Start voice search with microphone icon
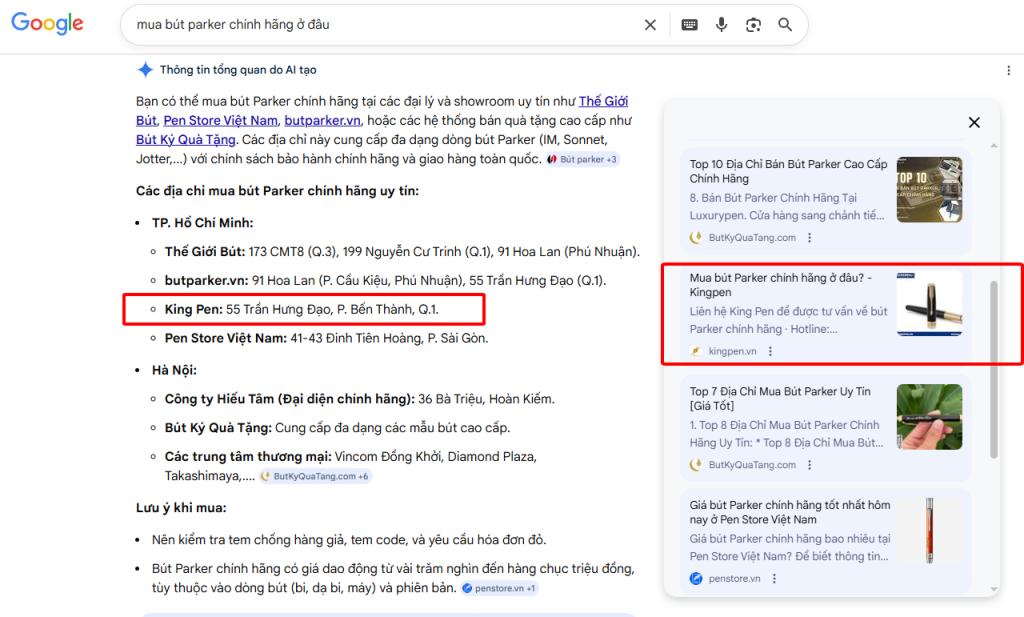The image size is (1024, 617). click(x=721, y=25)
